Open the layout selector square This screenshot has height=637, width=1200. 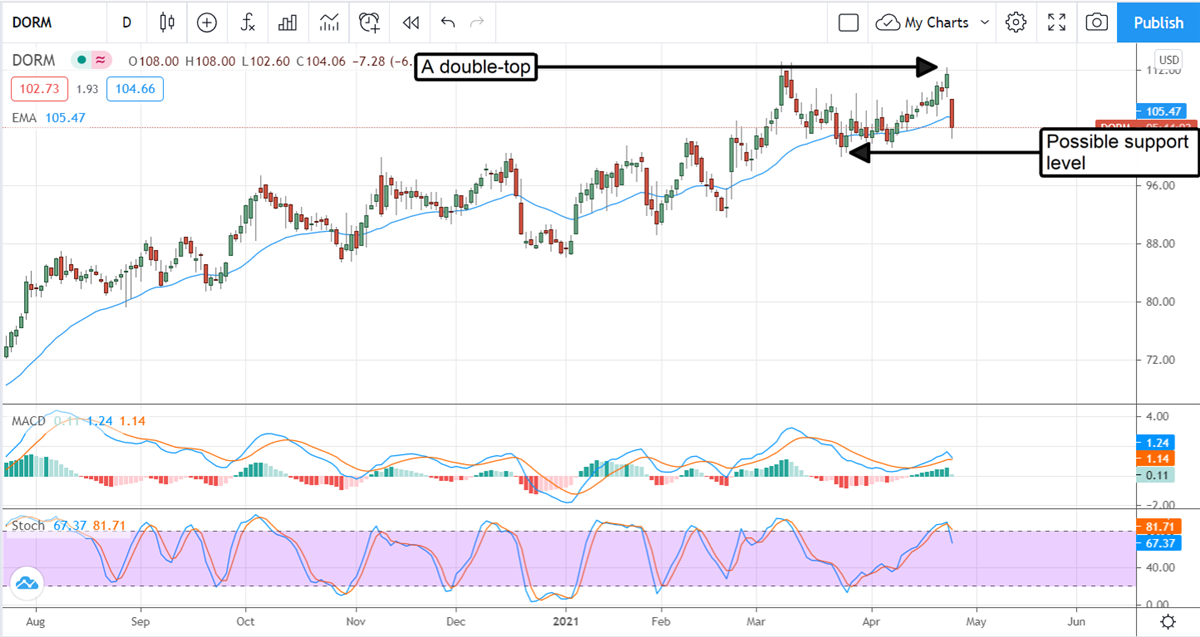[848, 22]
